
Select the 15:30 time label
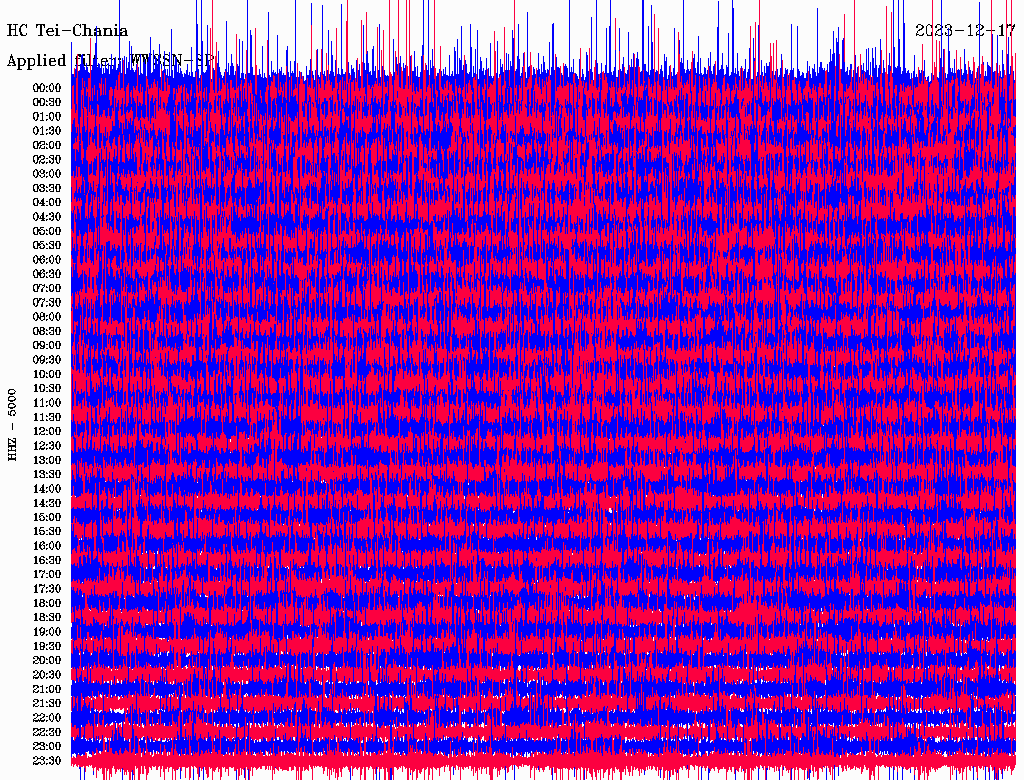click(x=47, y=531)
